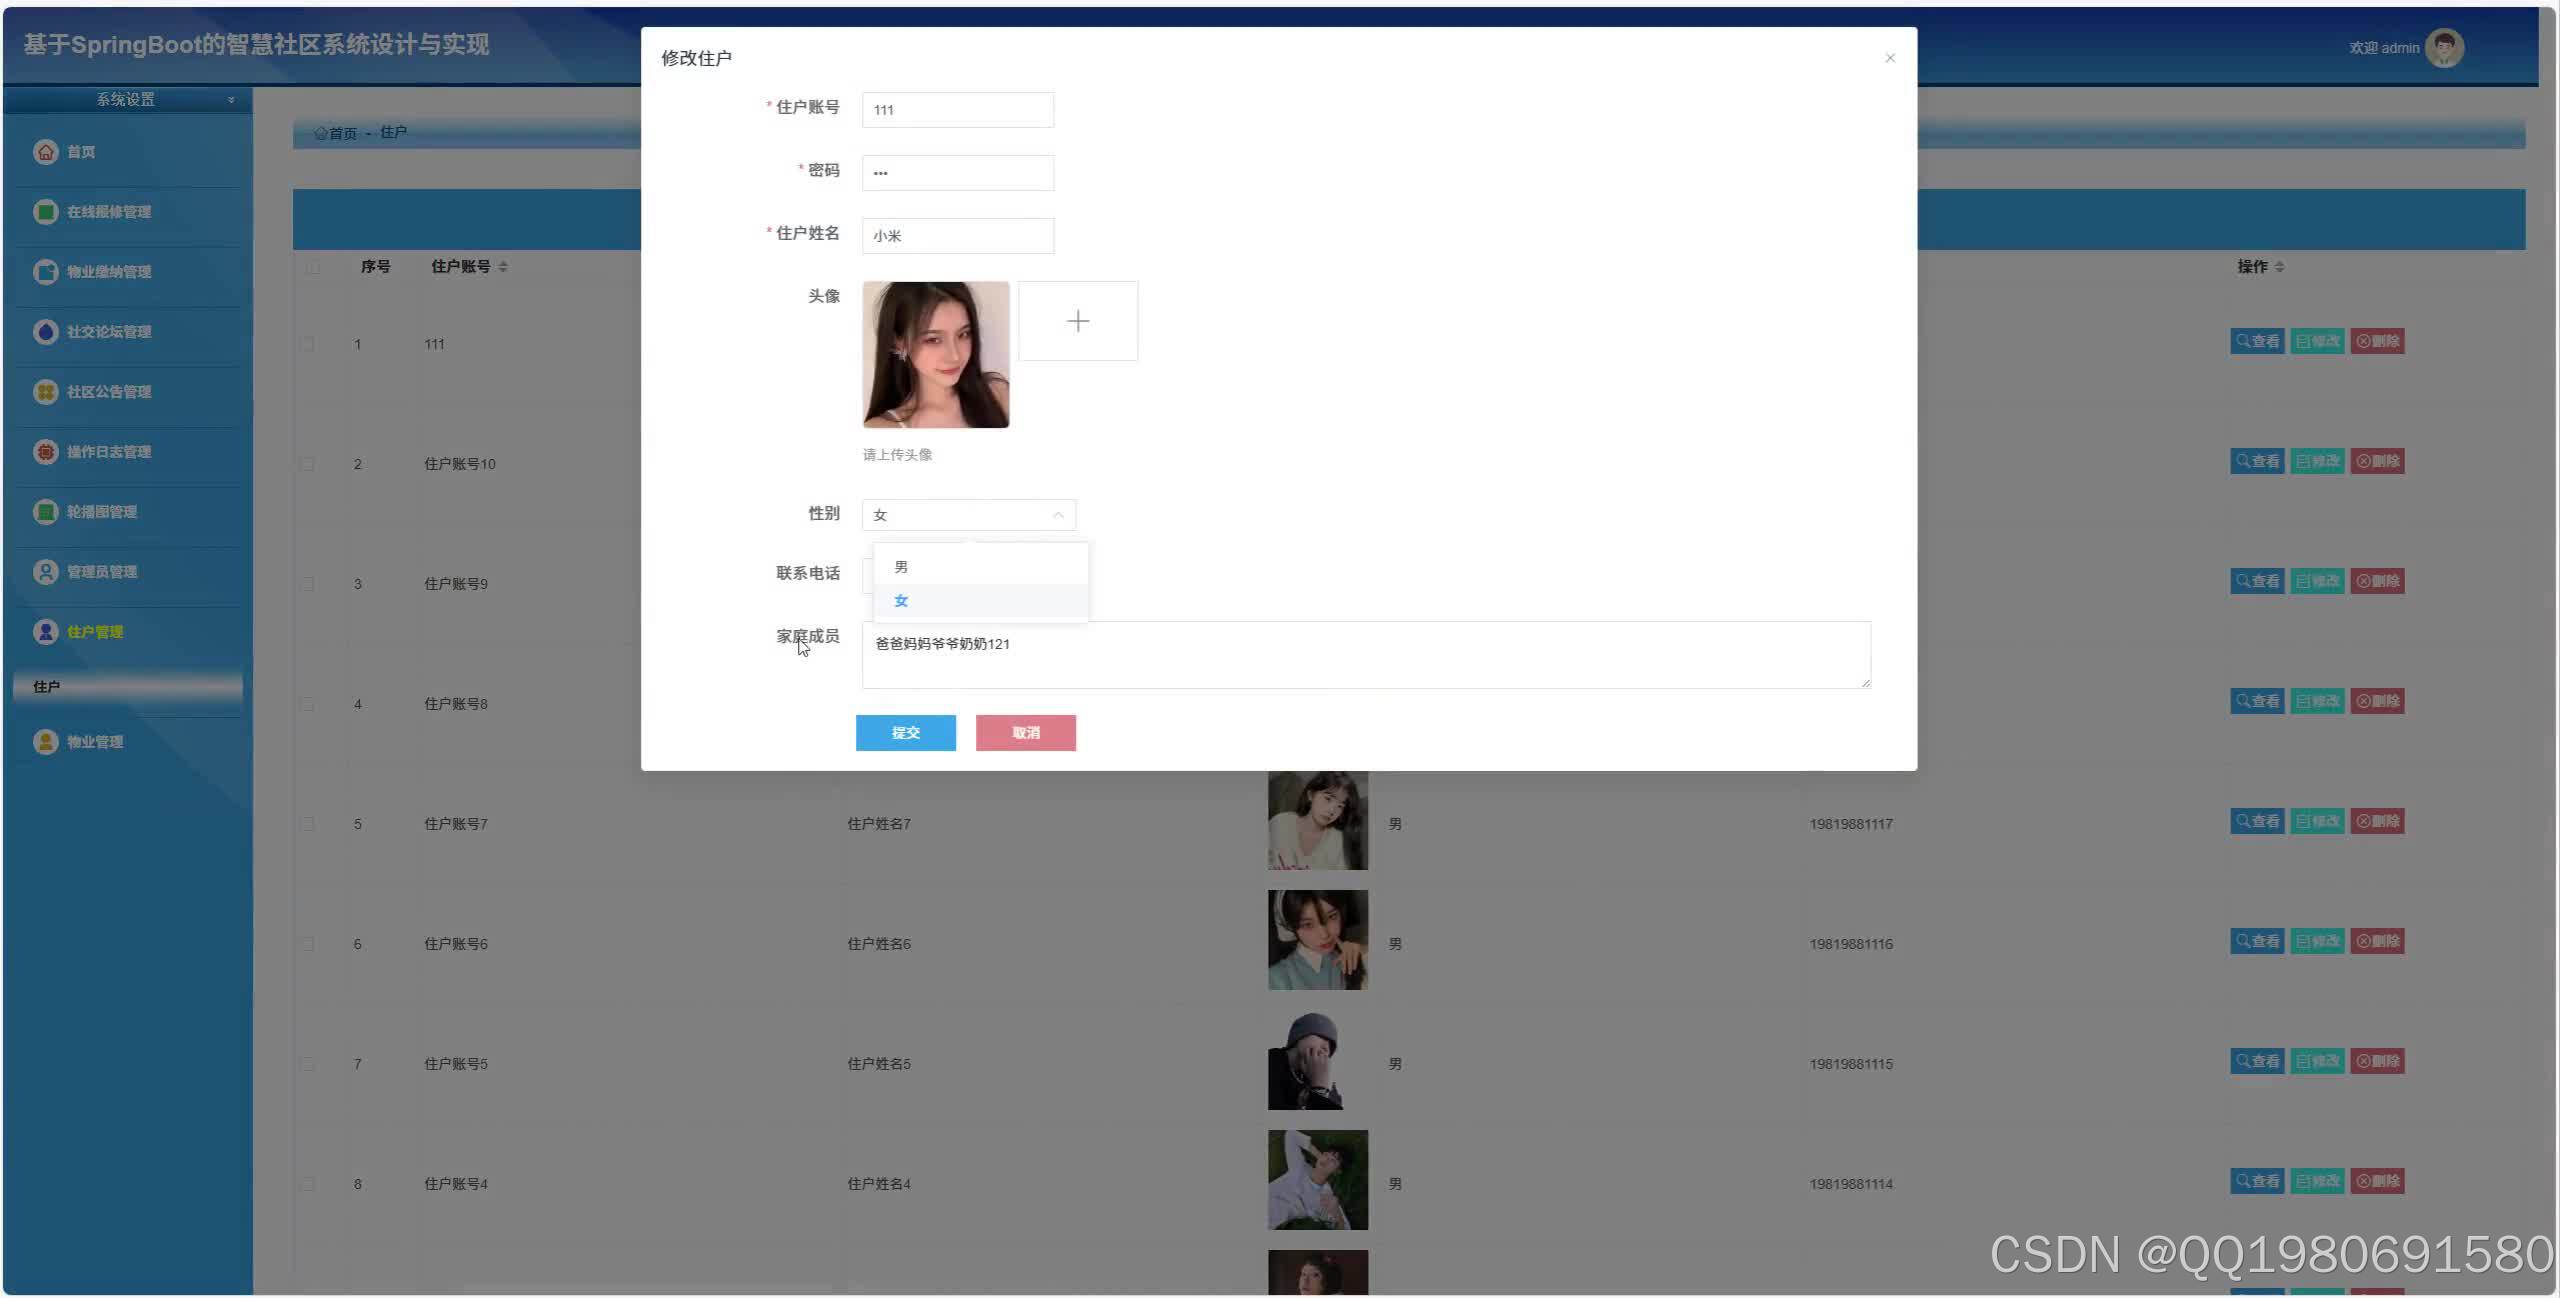
Task: Click the admin avatar in header
Action: click(x=2444, y=48)
